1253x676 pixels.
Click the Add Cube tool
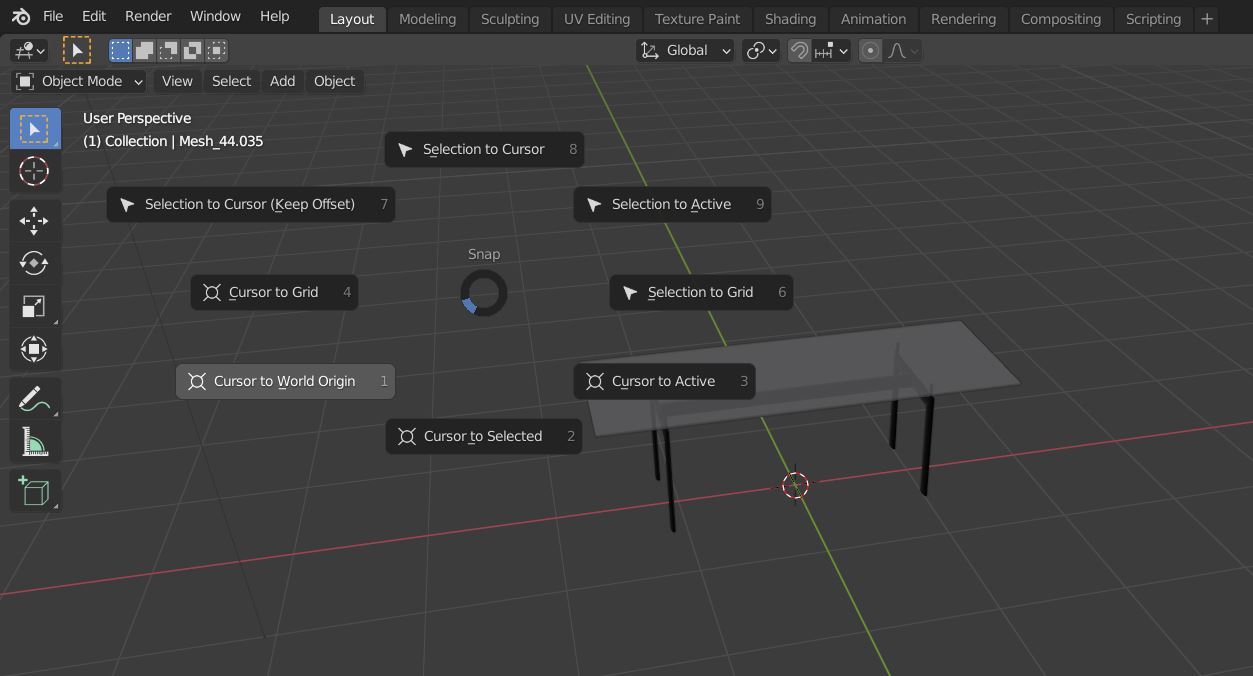[x=34, y=491]
